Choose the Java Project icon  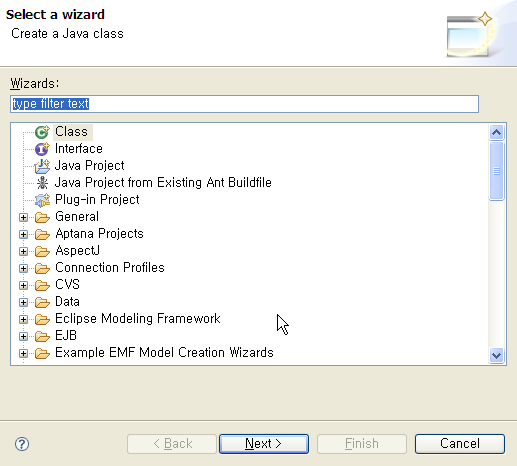42,166
